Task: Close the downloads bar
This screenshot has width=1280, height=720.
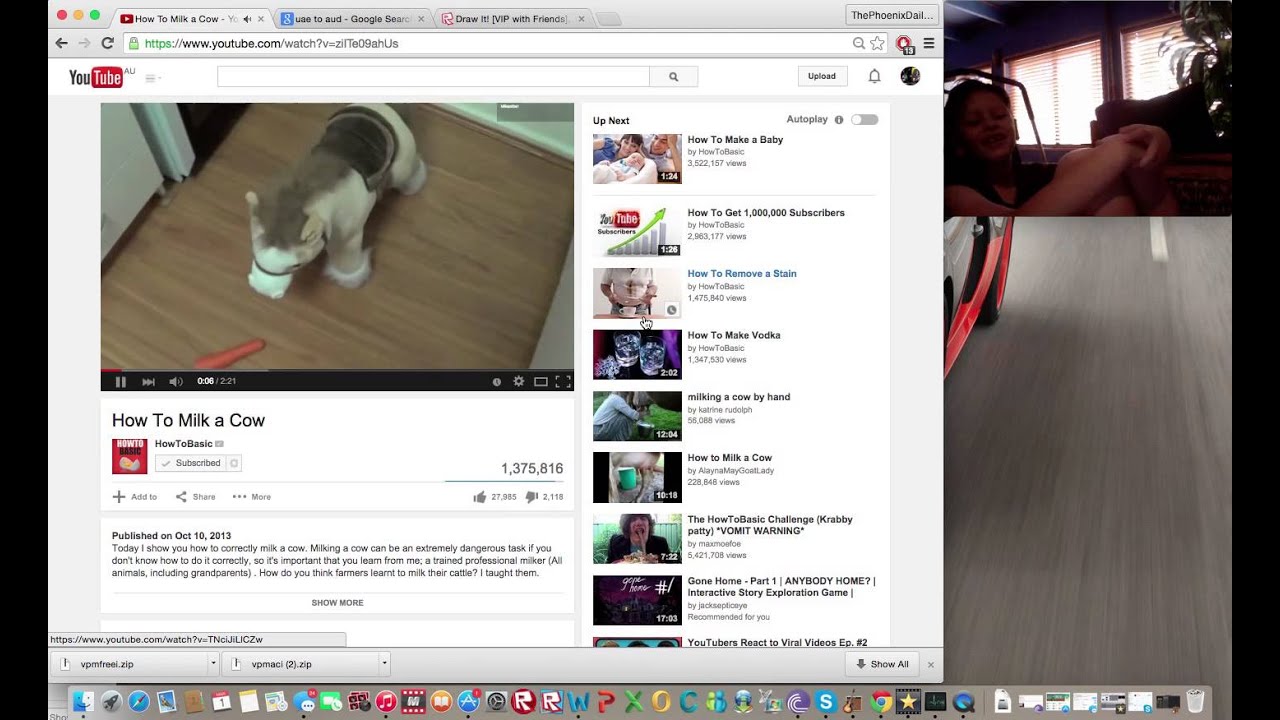Action: click(x=930, y=664)
